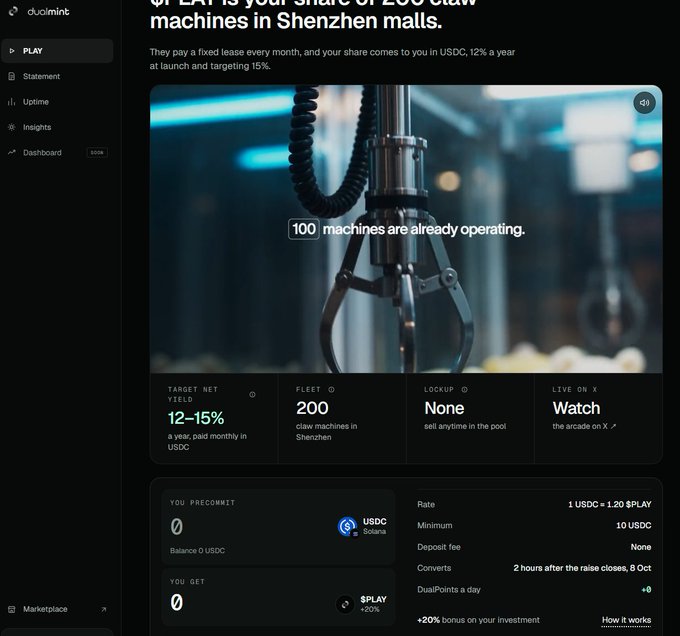Click the minimum 10 USDC value
This screenshot has height=636, width=680.
tap(634, 525)
